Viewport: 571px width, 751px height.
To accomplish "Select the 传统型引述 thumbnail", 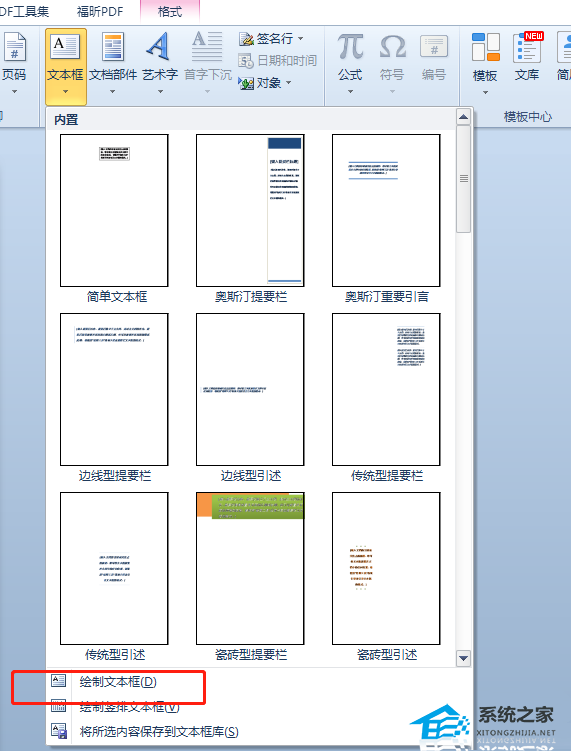I will (x=114, y=569).
